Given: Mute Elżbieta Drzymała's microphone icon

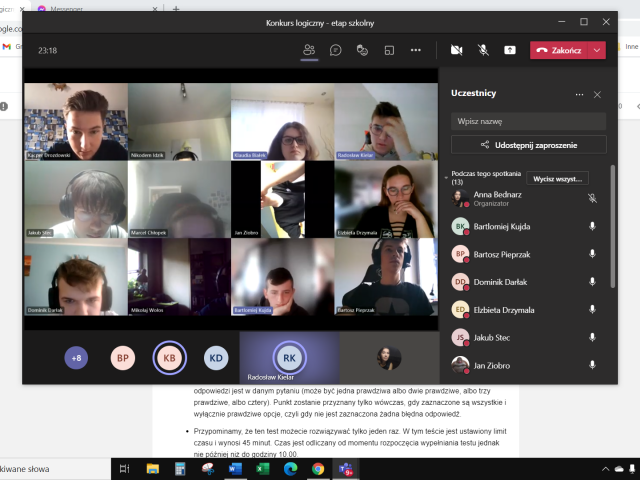Looking at the screenshot, I should click(x=592, y=309).
